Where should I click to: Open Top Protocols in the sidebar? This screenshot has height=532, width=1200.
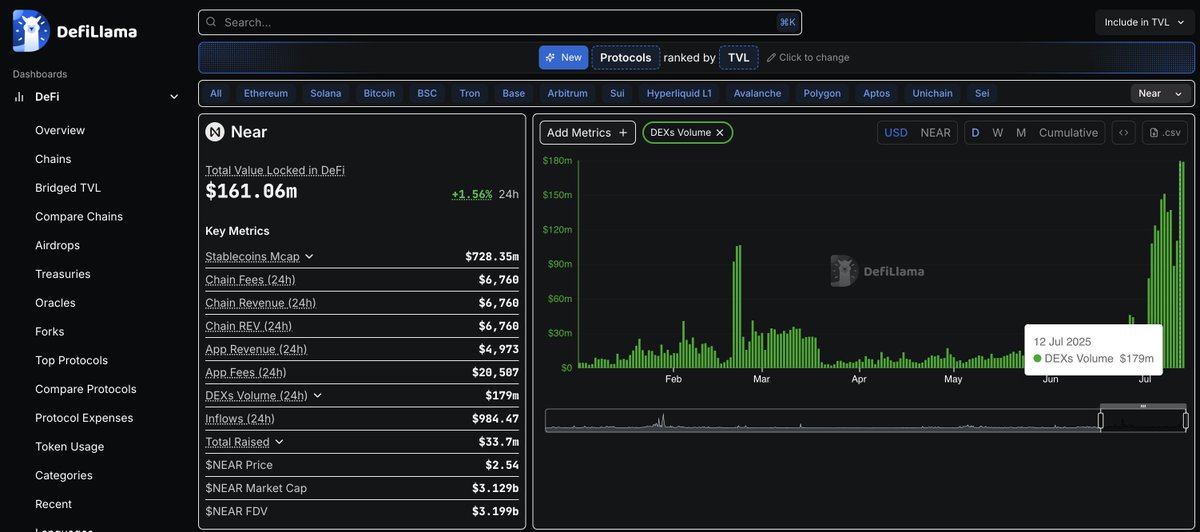[71, 360]
